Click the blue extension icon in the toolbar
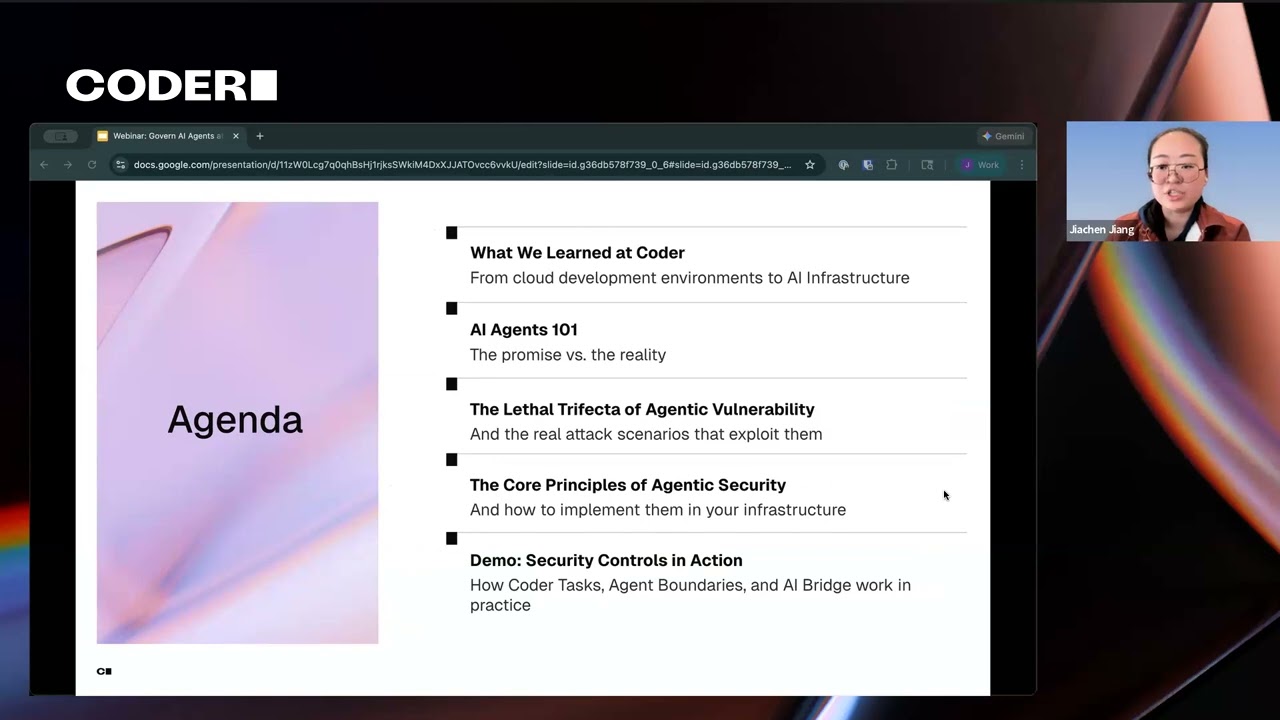This screenshot has width=1280, height=720. pyautogui.click(x=868, y=165)
